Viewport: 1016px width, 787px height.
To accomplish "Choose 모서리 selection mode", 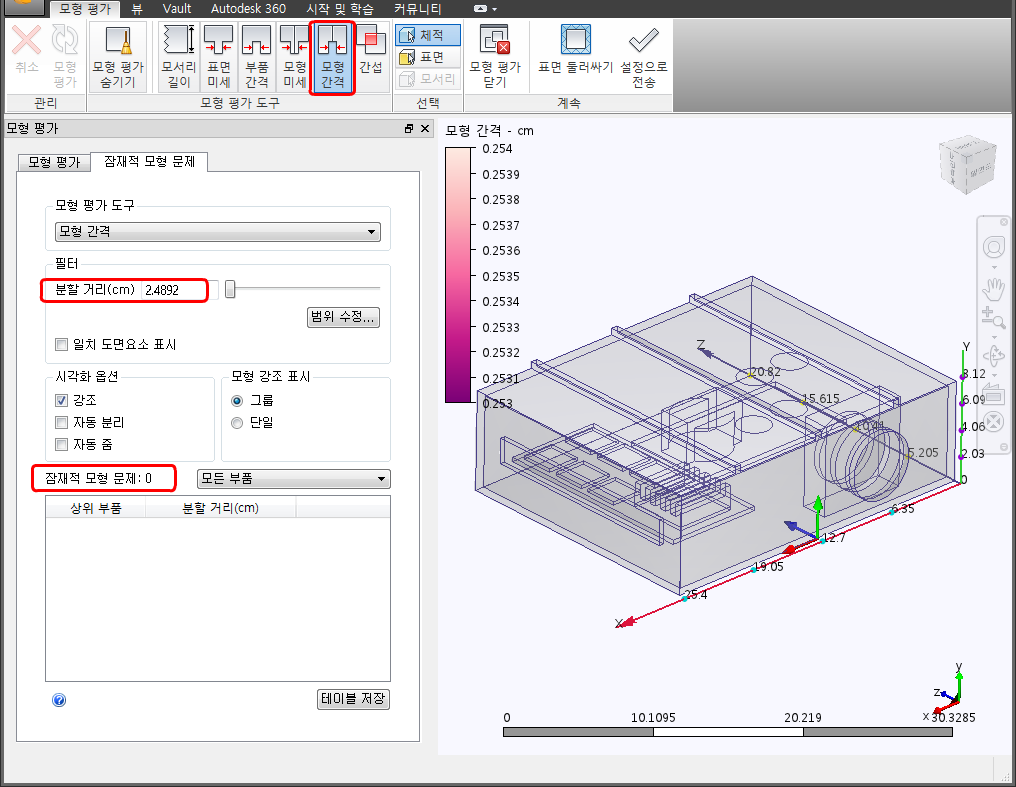I will point(428,79).
